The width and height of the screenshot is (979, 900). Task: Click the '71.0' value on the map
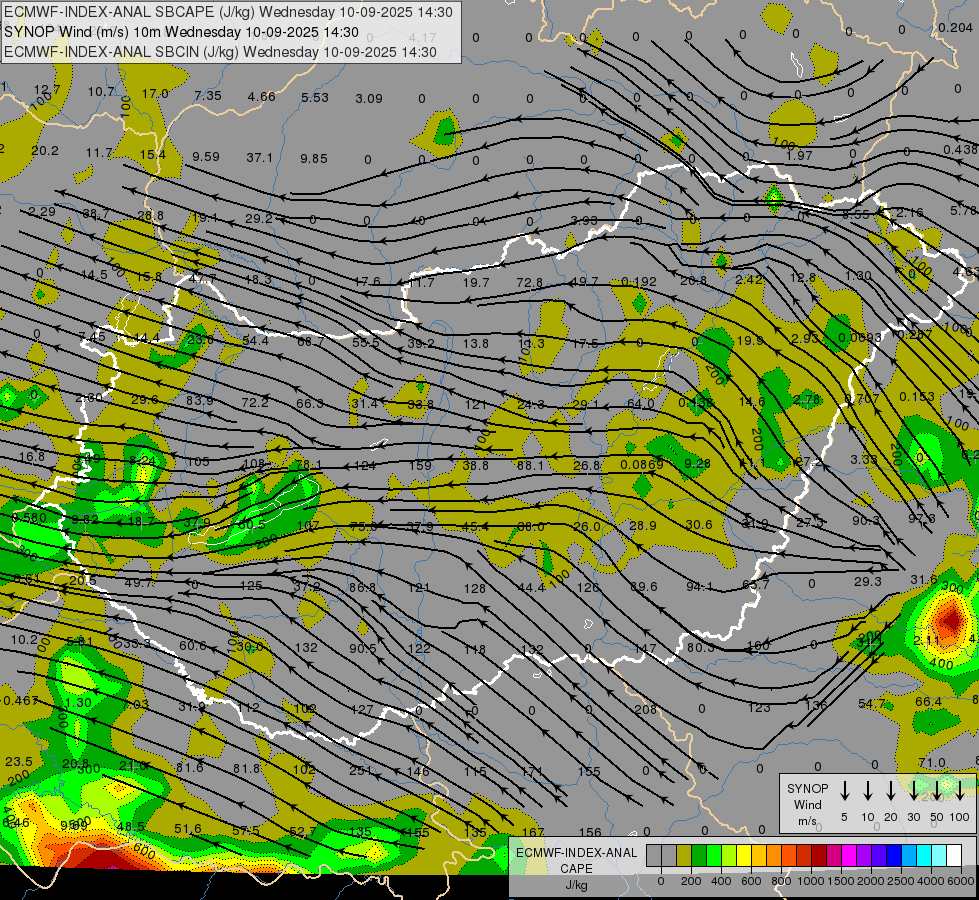(x=932, y=763)
